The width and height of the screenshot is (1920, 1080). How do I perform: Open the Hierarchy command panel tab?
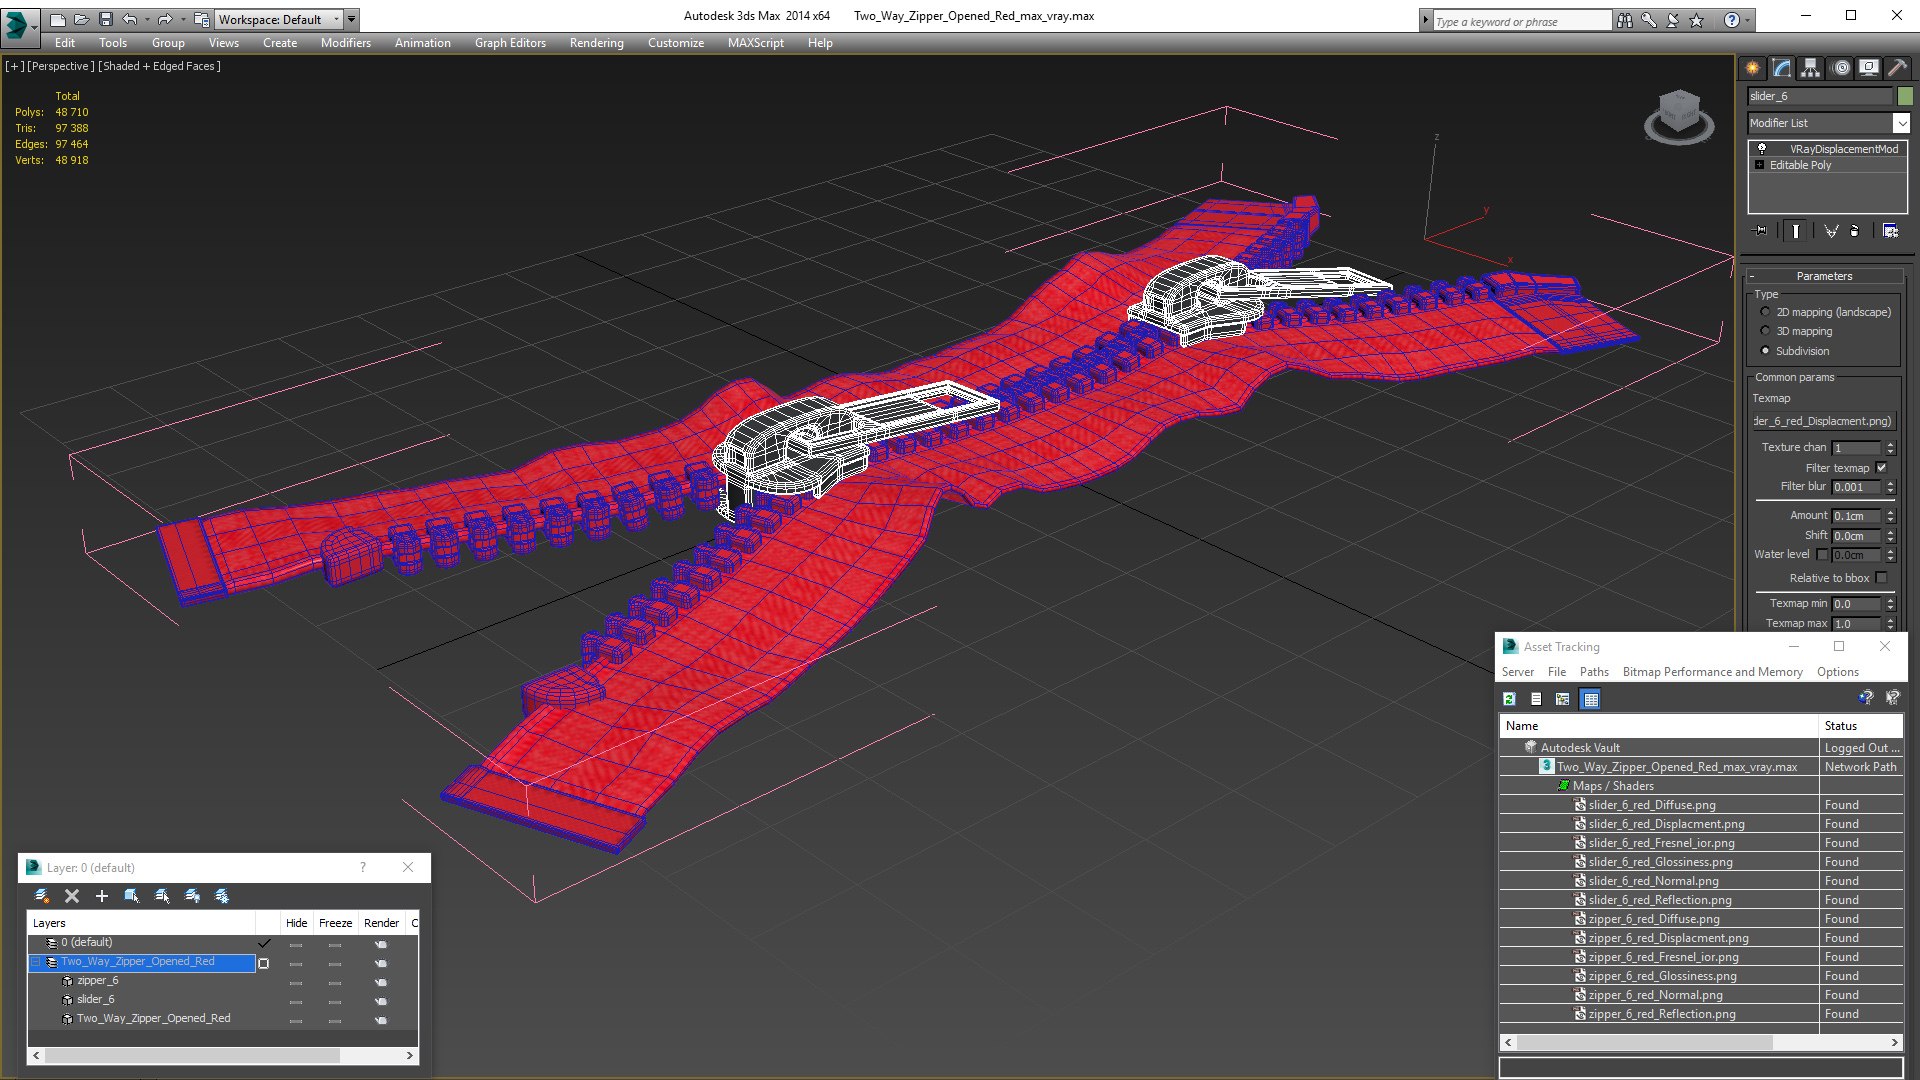pyautogui.click(x=1810, y=68)
